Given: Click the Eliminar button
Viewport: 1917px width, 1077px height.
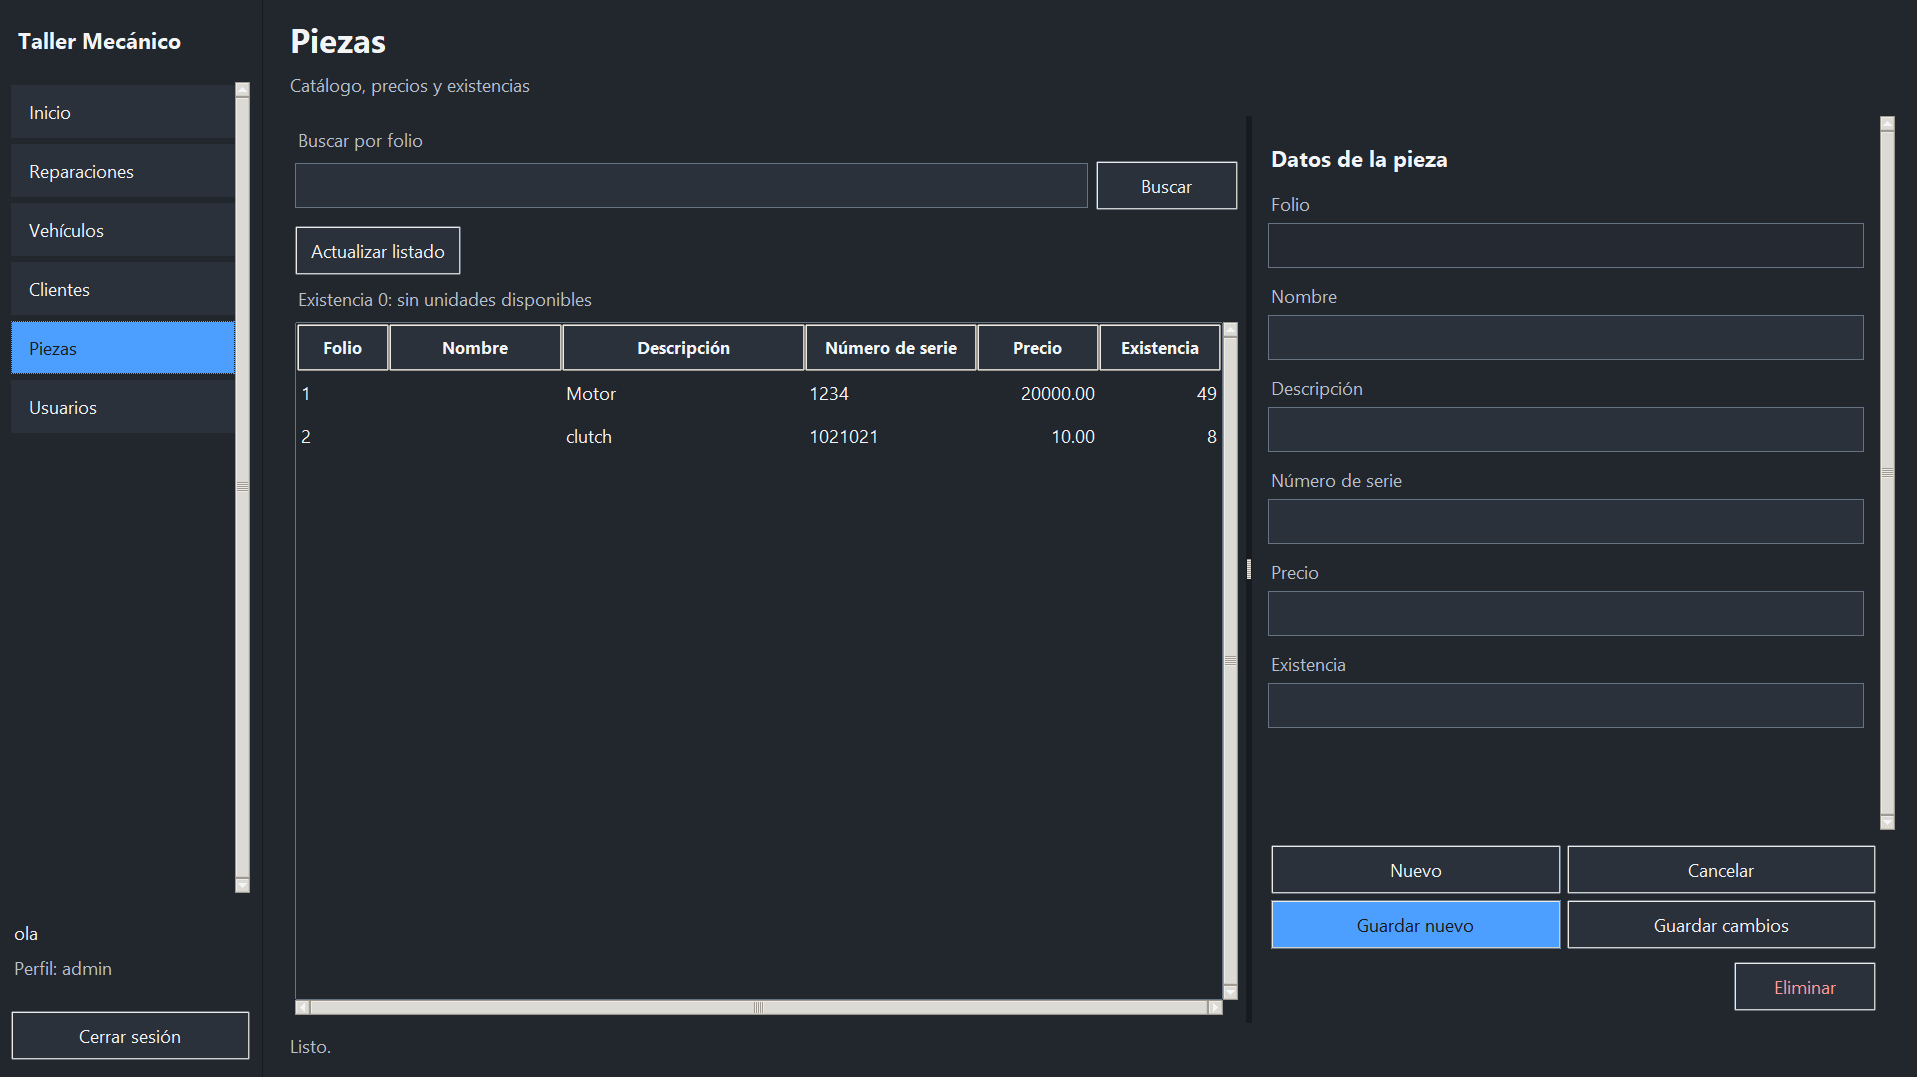Looking at the screenshot, I should pos(1804,987).
